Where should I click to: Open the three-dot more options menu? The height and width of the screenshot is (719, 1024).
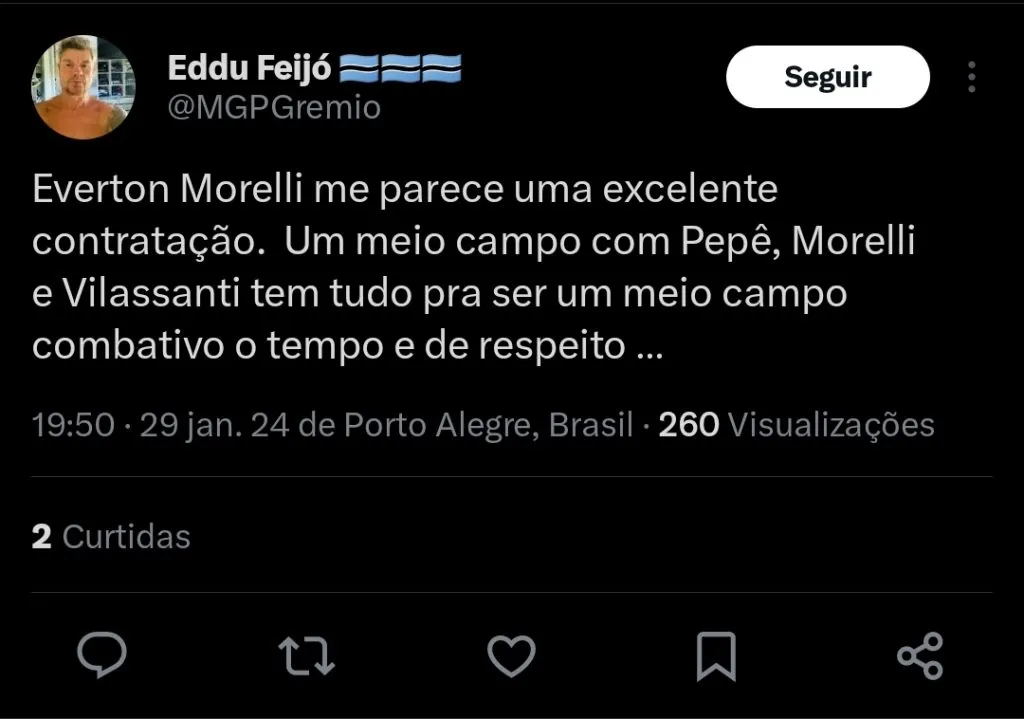[x=971, y=77]
